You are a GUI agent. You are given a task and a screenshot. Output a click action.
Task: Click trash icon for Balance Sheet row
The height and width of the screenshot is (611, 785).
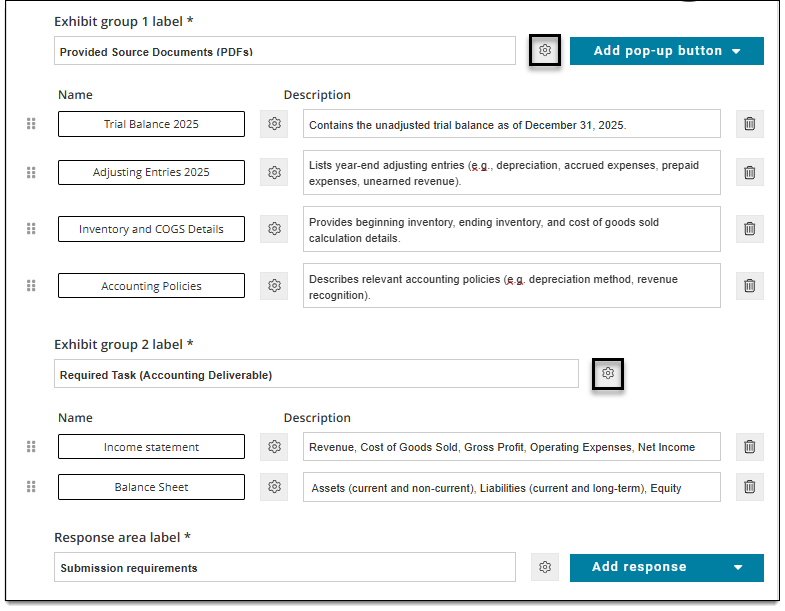[749, 487]
